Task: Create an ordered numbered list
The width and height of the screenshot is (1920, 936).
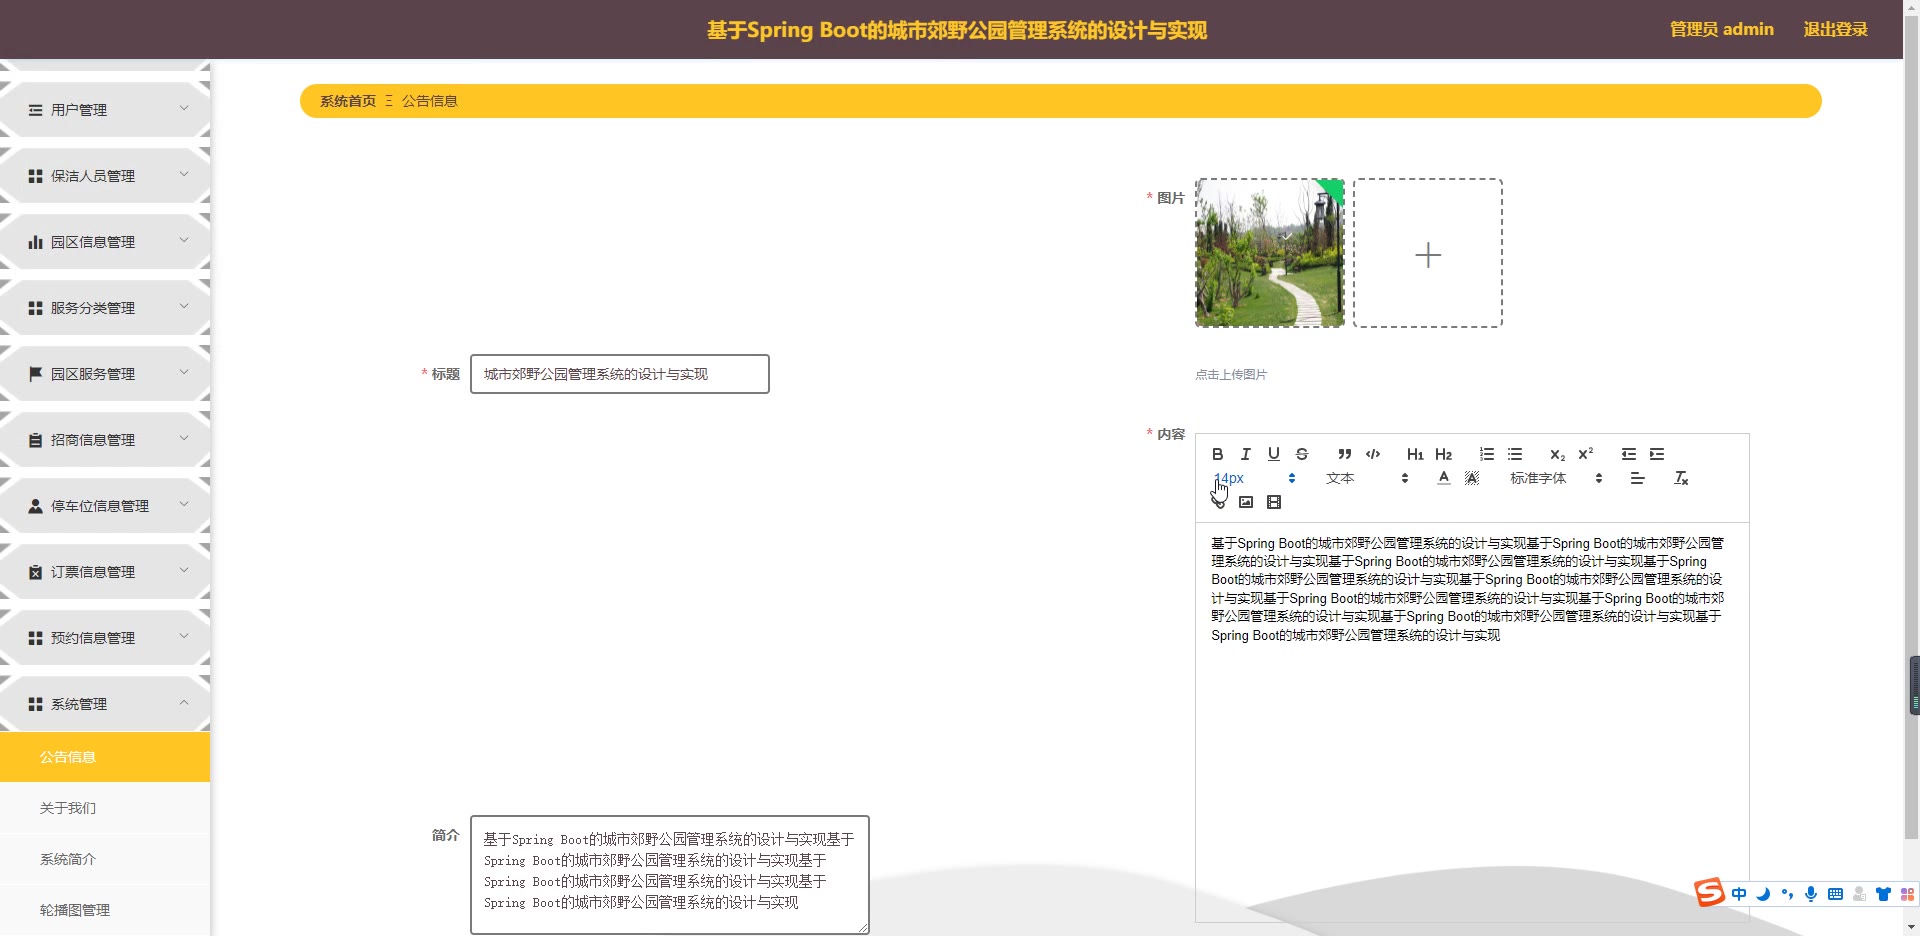Action: coord(1487,454)
